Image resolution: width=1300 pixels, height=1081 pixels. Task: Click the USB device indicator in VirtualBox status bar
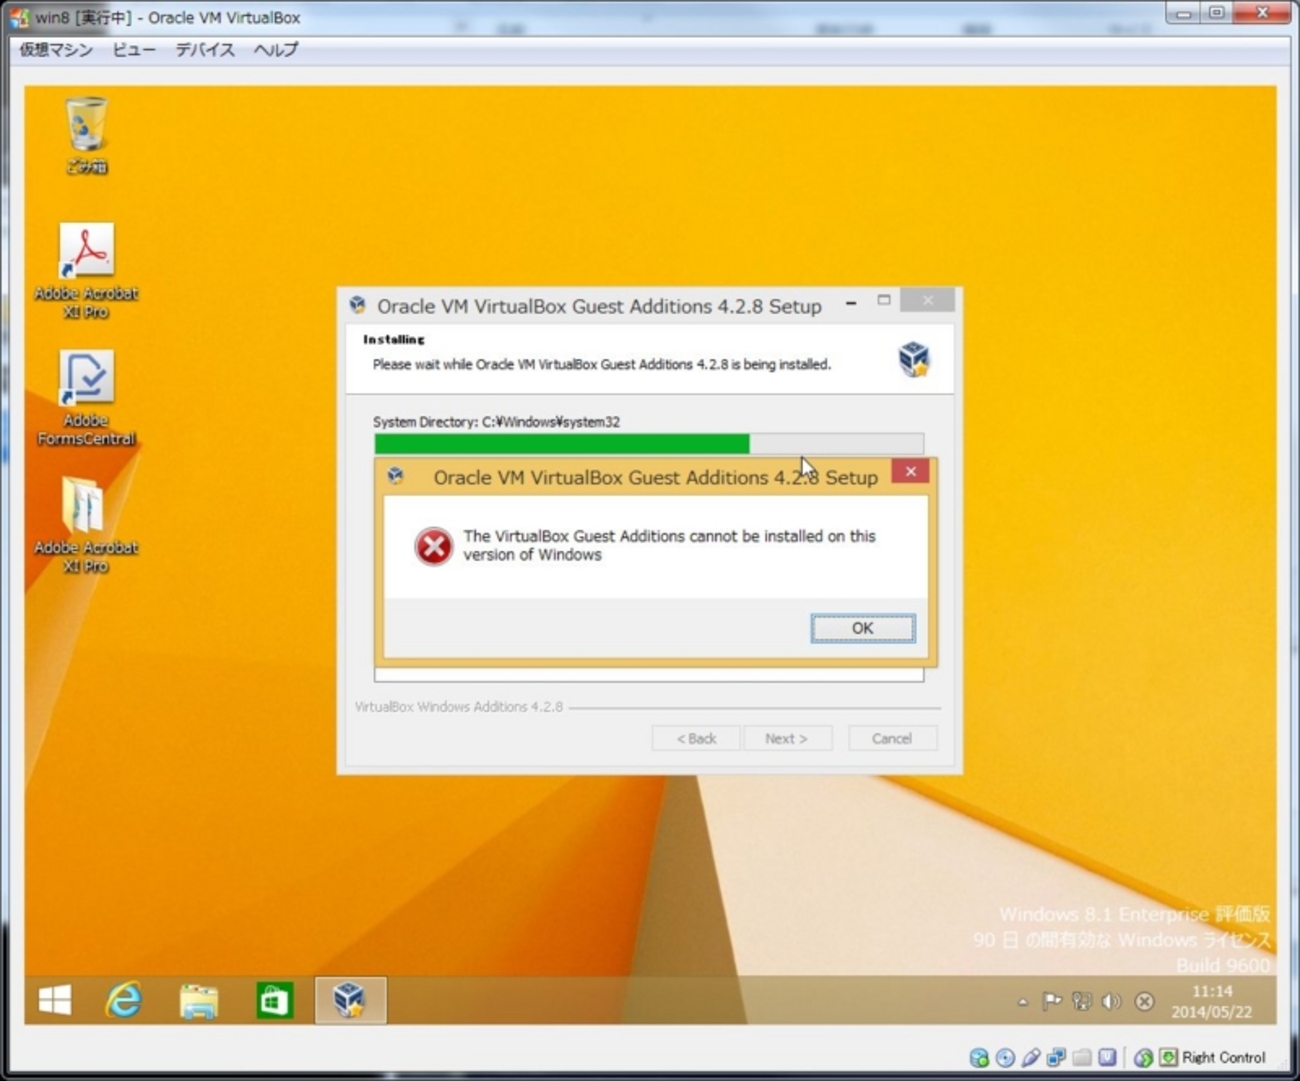[x=1031, y=1057]
